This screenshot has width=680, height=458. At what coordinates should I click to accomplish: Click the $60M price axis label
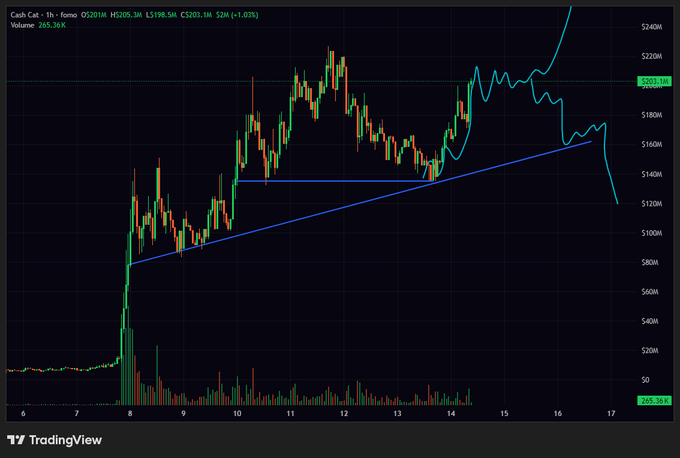coord(650,291)
